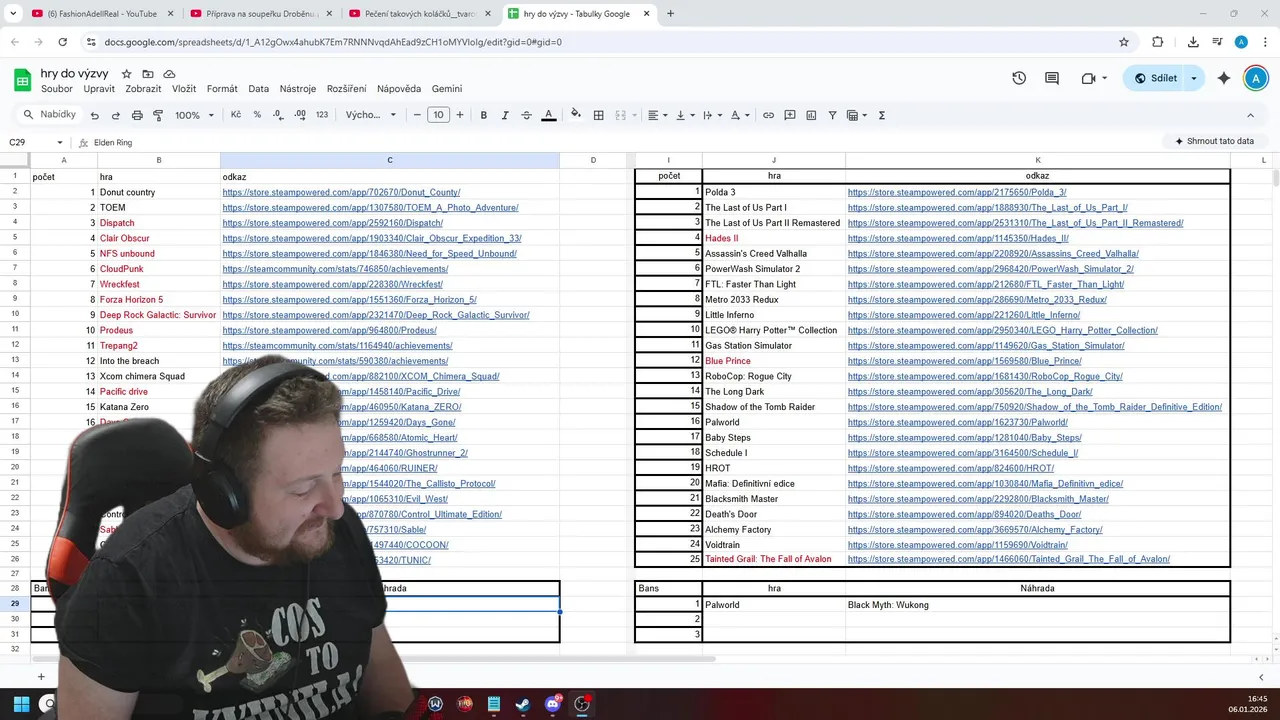Open the fill color bucket
This screenshot has height=720, width=1280.
[x=576, y=115]
